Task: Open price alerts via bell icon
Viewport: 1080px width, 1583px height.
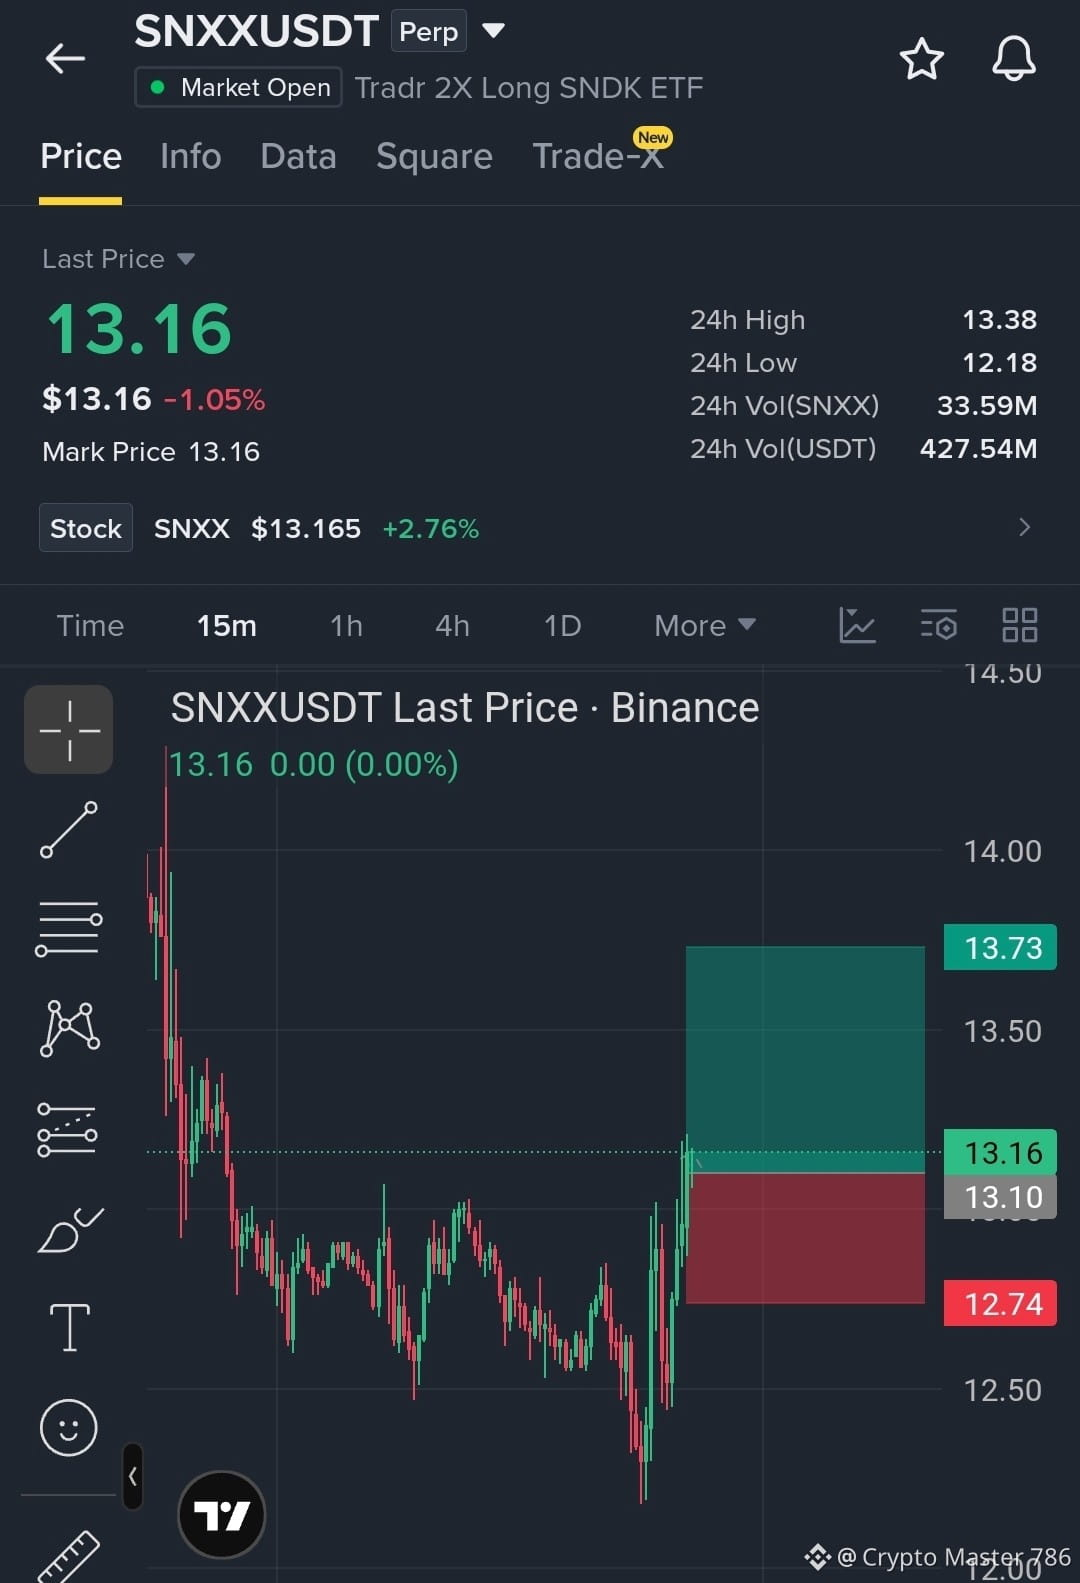Action: click(x=1013, y=58)
